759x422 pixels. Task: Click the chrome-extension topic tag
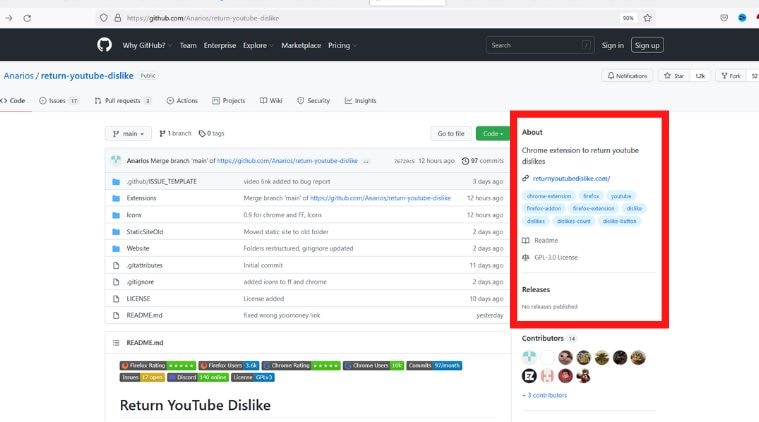point(548,196)
